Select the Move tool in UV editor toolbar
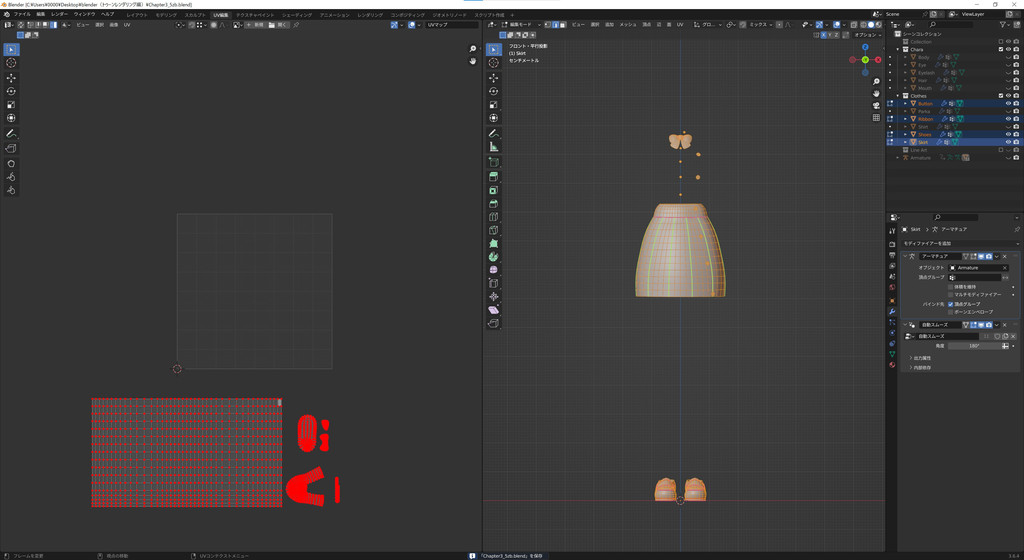Image resolution: width=1024 pixels, height=560 pixels. 11,77
